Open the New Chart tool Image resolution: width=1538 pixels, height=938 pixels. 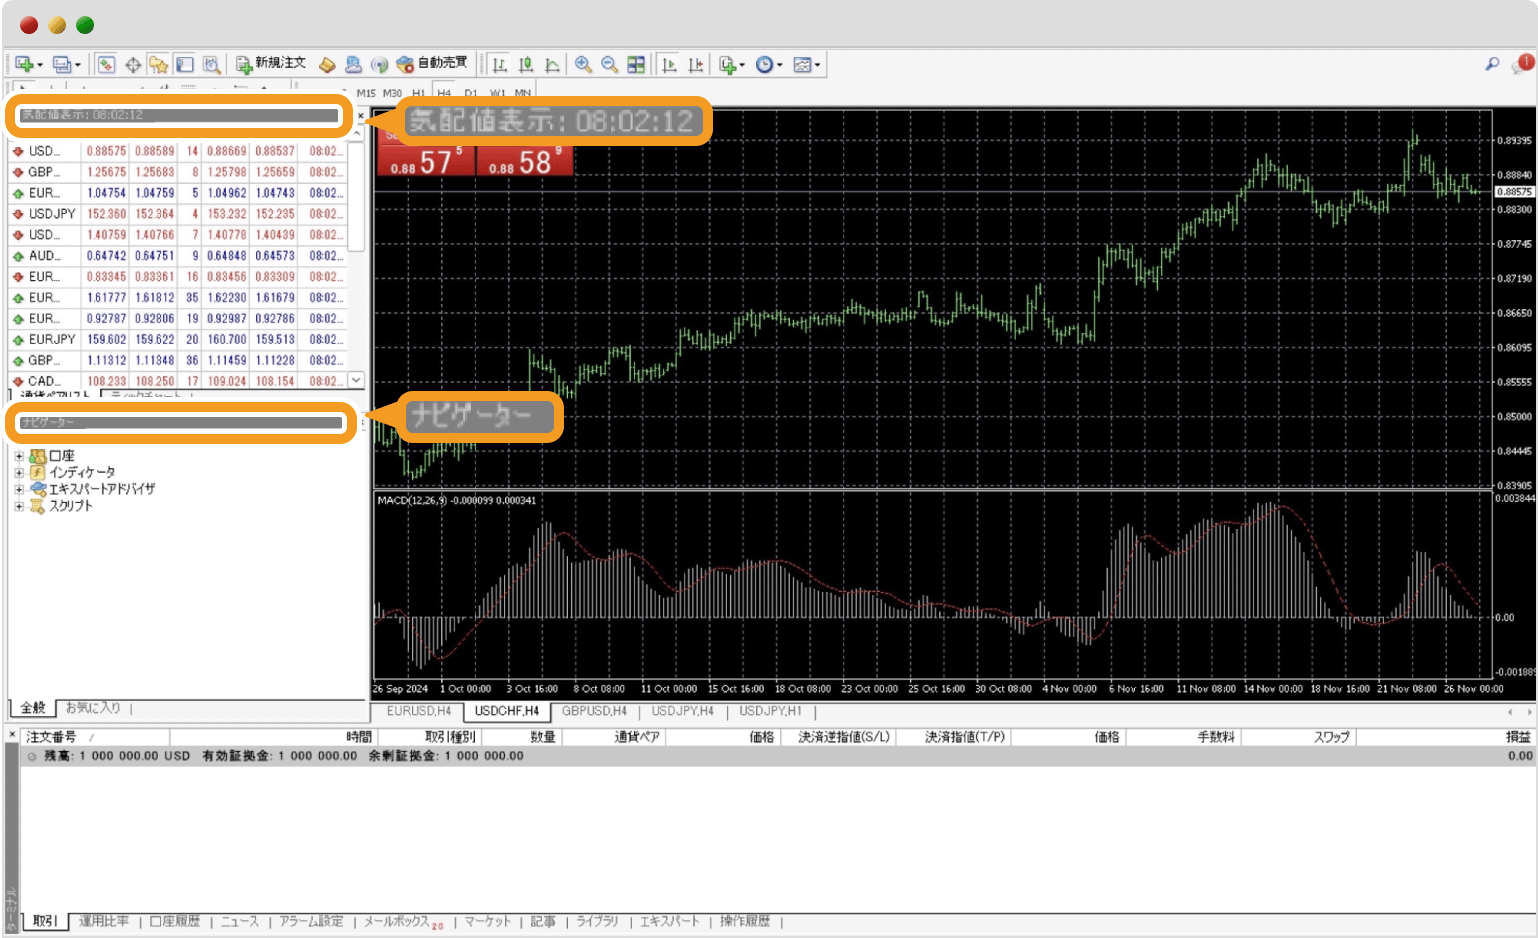pos(24,65)
